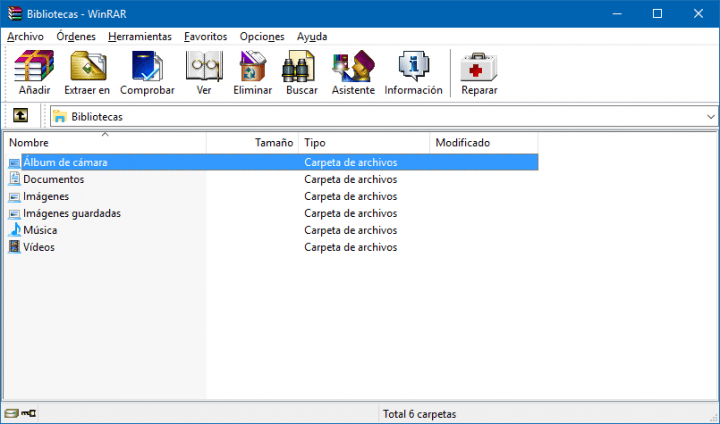Click the Música note icon
This screenshot has width=720, height=424.
[15, 230]
